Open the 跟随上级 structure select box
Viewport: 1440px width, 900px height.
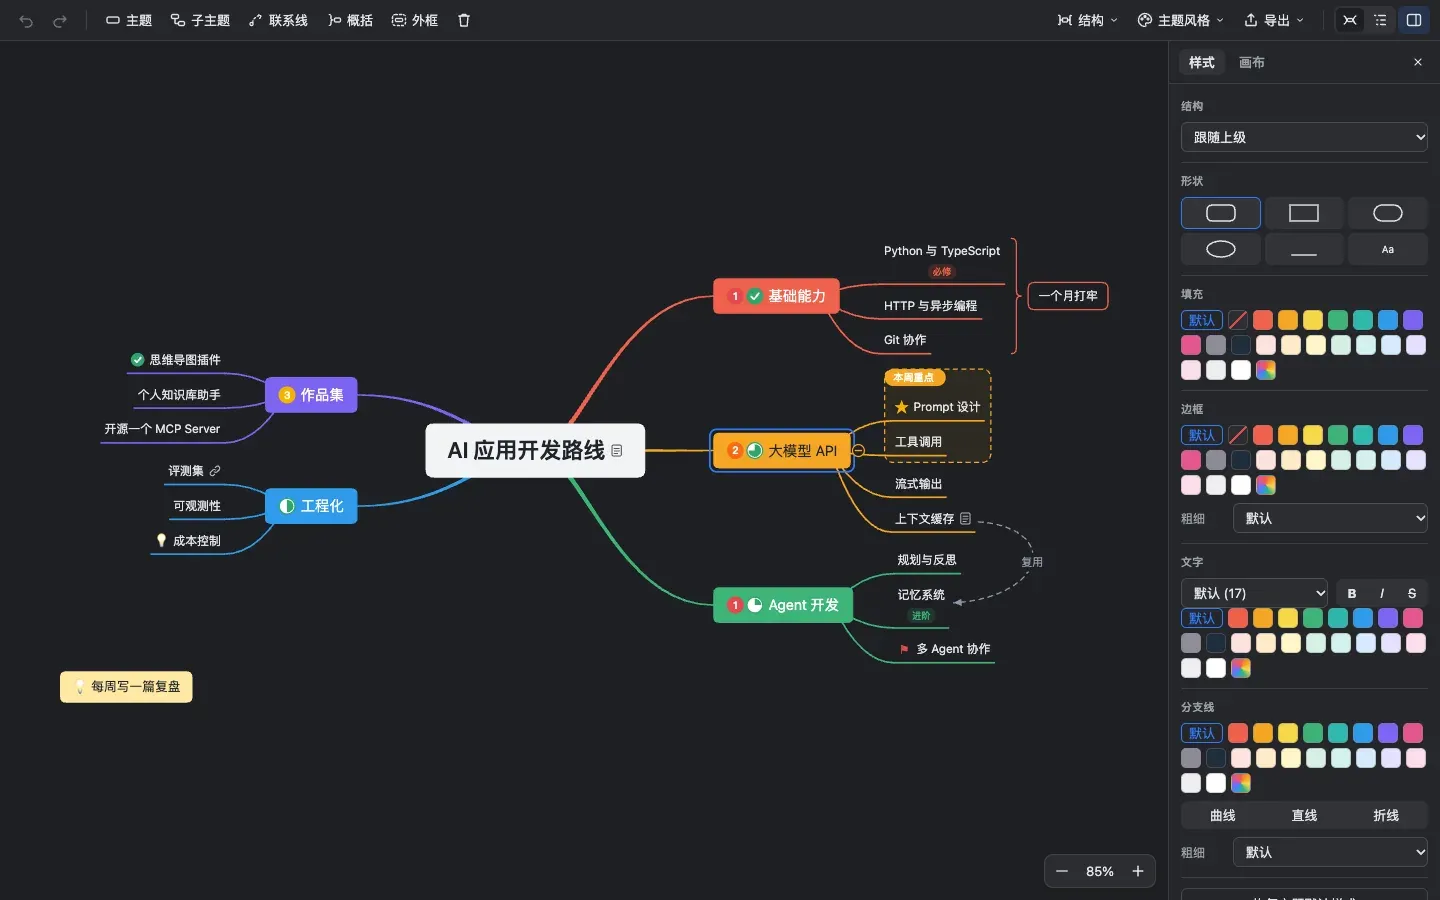(x=1304, y=137)
